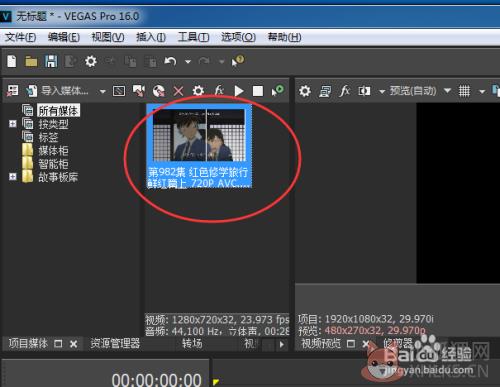Click the VEGAS Pro application icon in title bar

pos(6,16)
